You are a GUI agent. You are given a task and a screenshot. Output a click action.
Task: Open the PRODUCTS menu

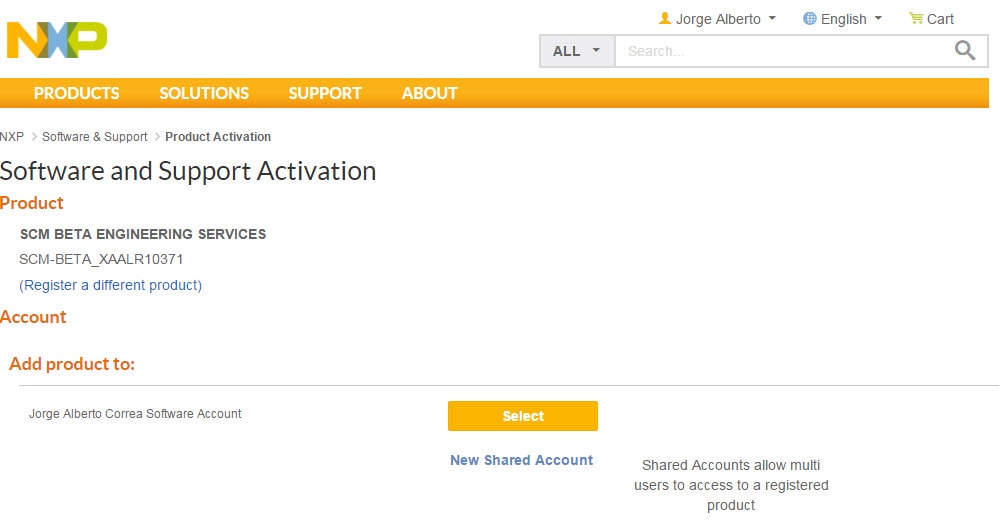[76, 93]
